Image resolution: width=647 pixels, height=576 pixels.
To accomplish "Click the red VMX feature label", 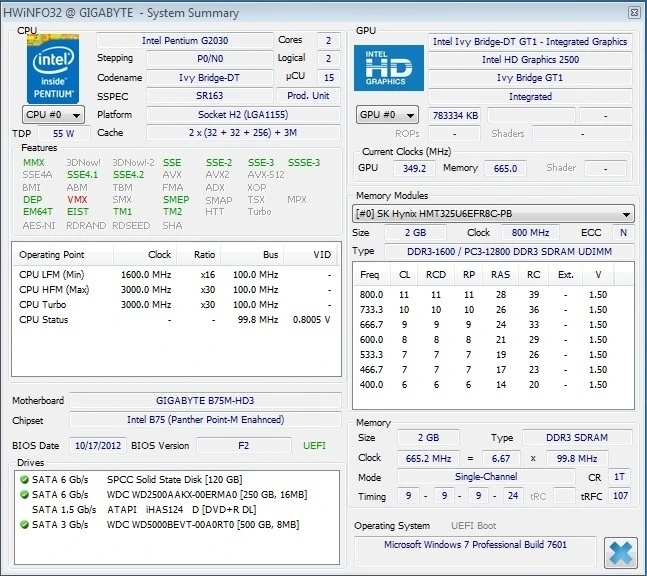I will pyautogui.click(x=77, y=200).
